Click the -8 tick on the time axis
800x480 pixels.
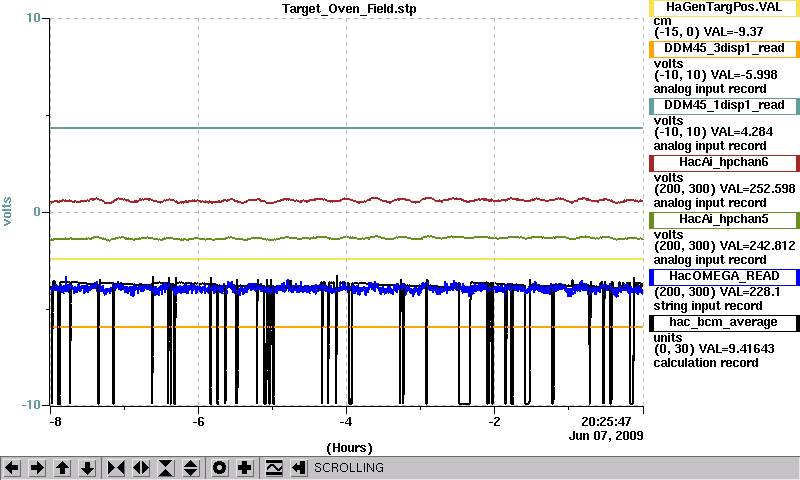(55, 422)
